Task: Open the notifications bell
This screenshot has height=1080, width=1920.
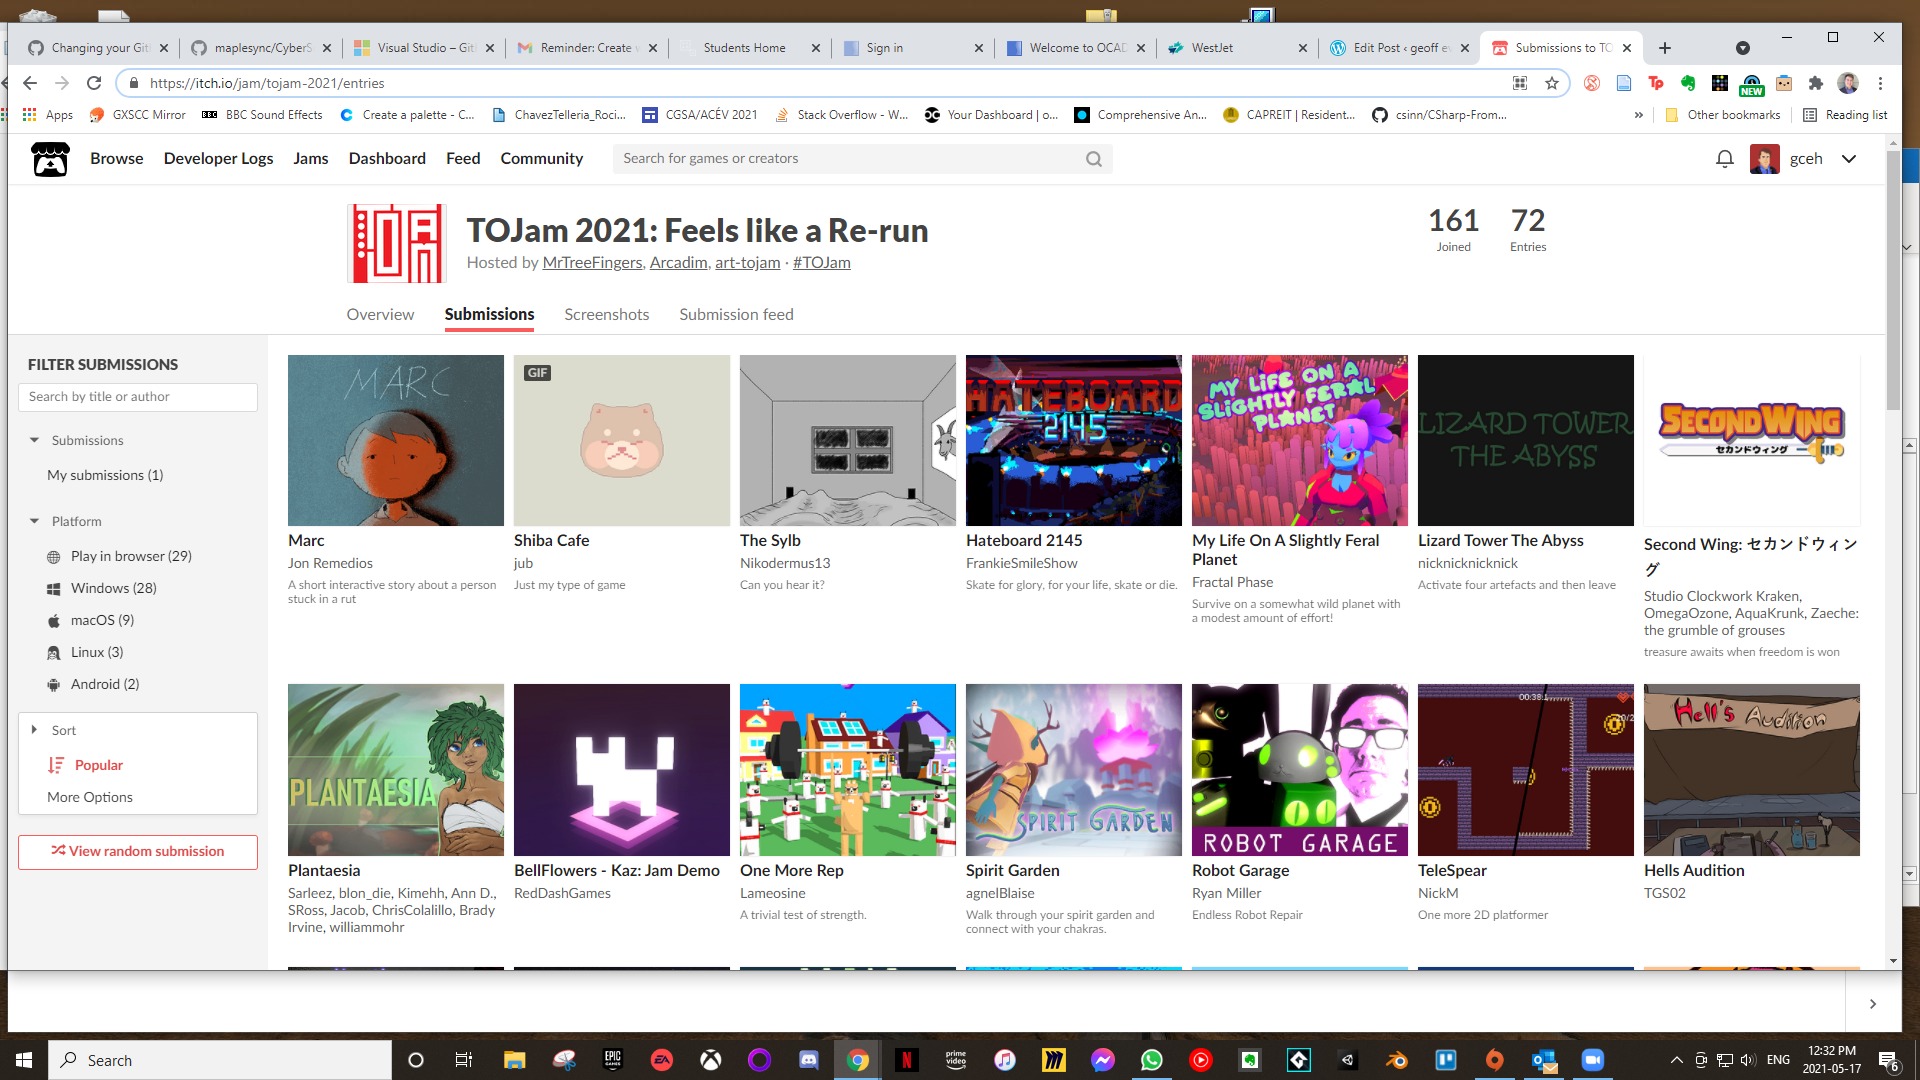Action: click(1724, 159)
